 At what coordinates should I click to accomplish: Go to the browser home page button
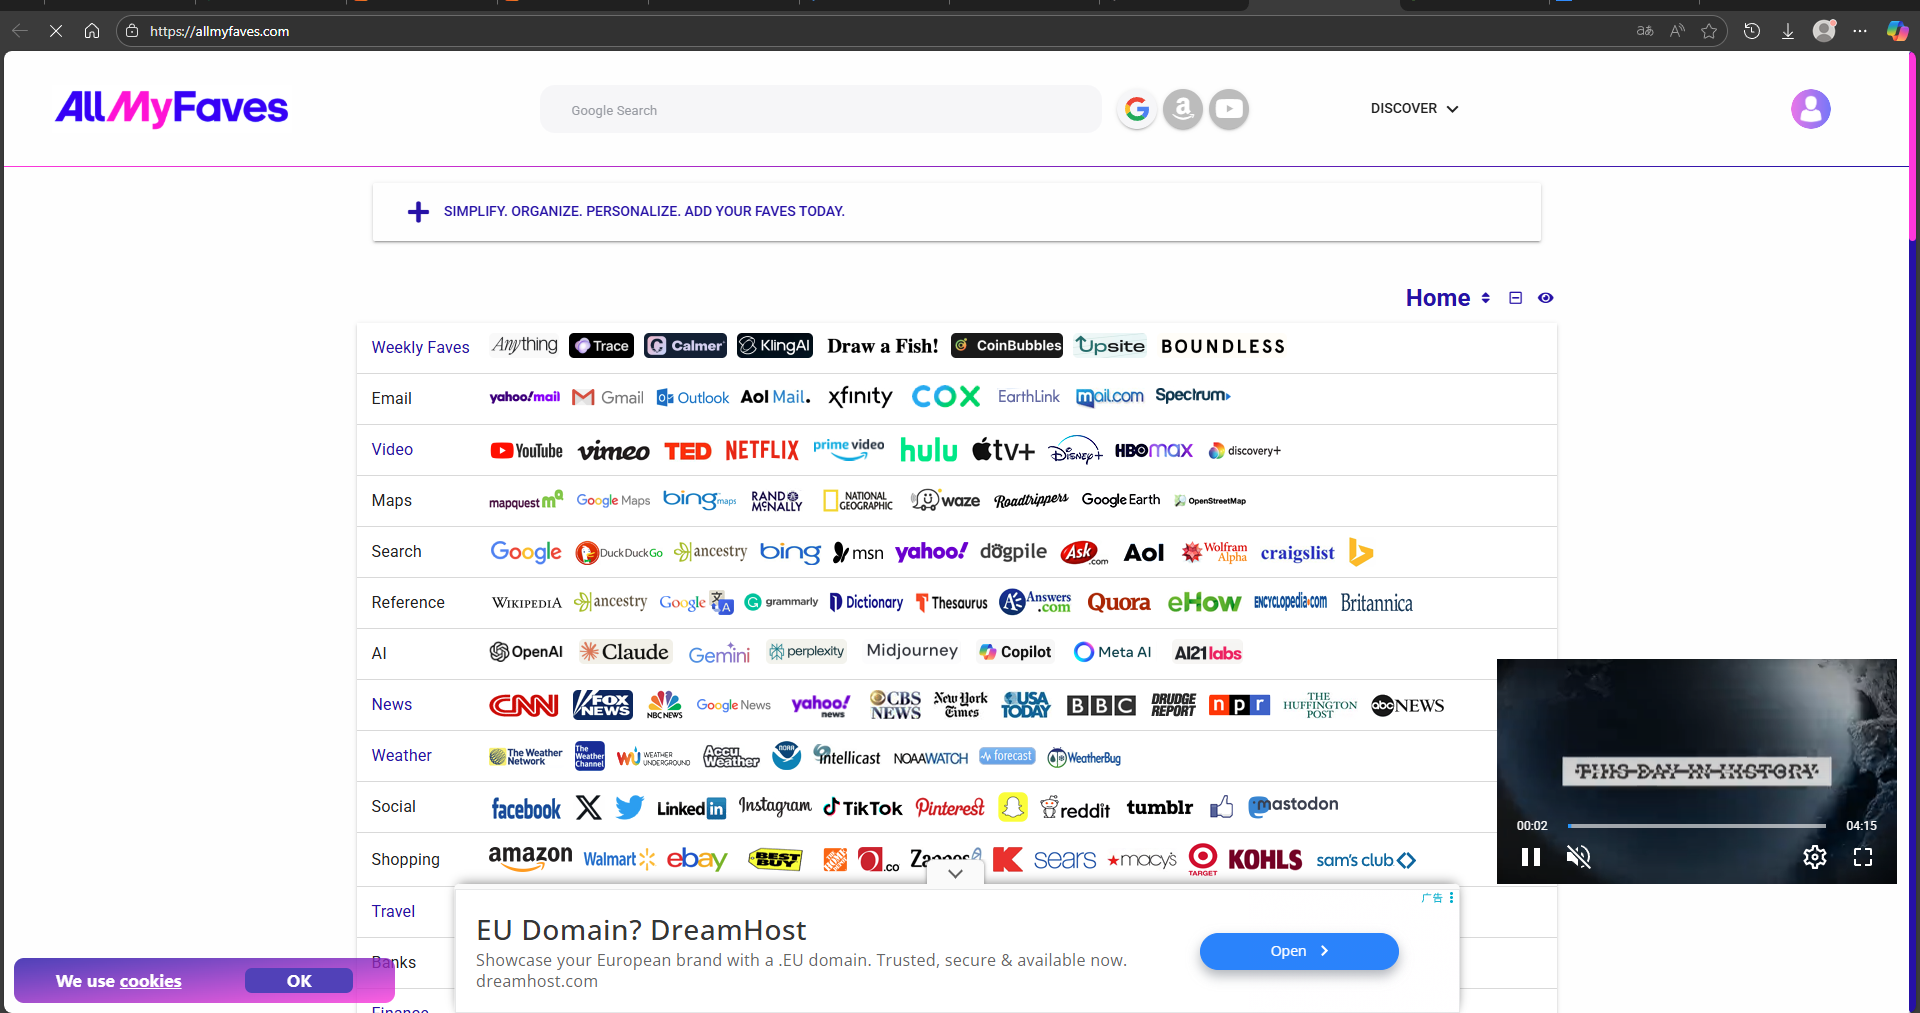click(x=92, y=31)
